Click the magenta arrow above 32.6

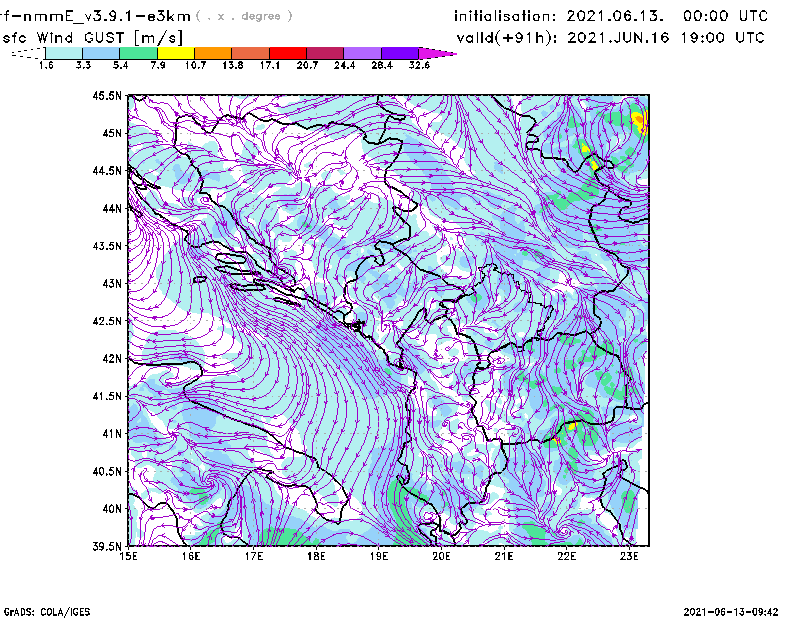(x=437, y=53)
